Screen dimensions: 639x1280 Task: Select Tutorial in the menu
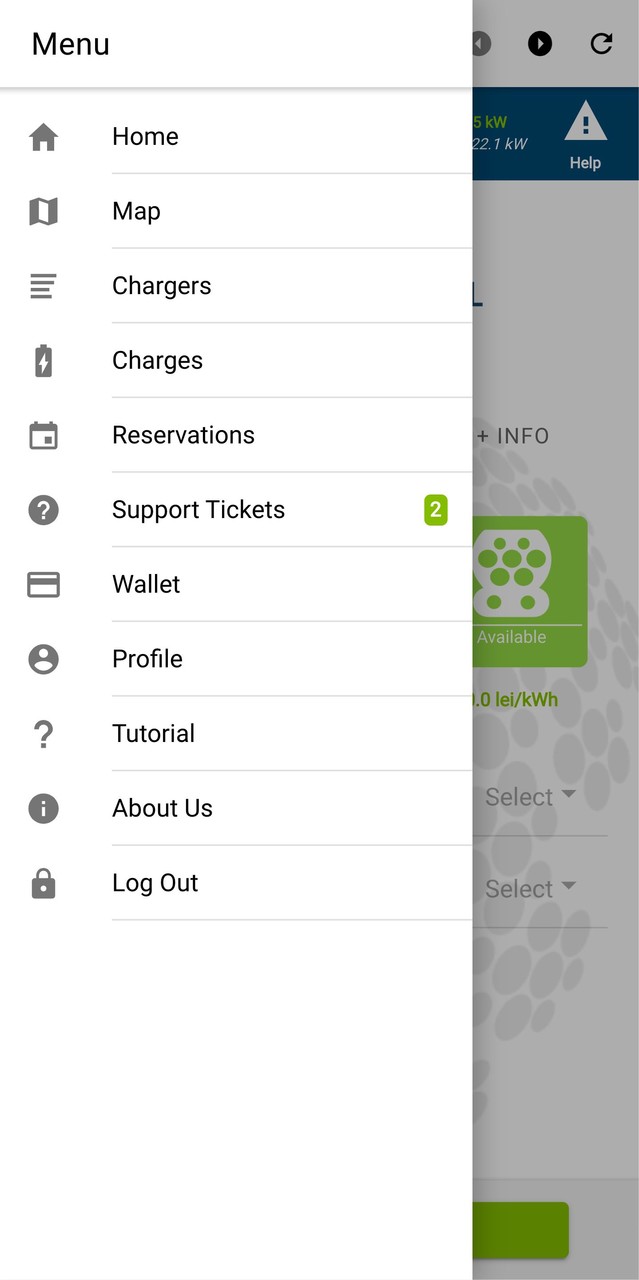tap(153, 733)
